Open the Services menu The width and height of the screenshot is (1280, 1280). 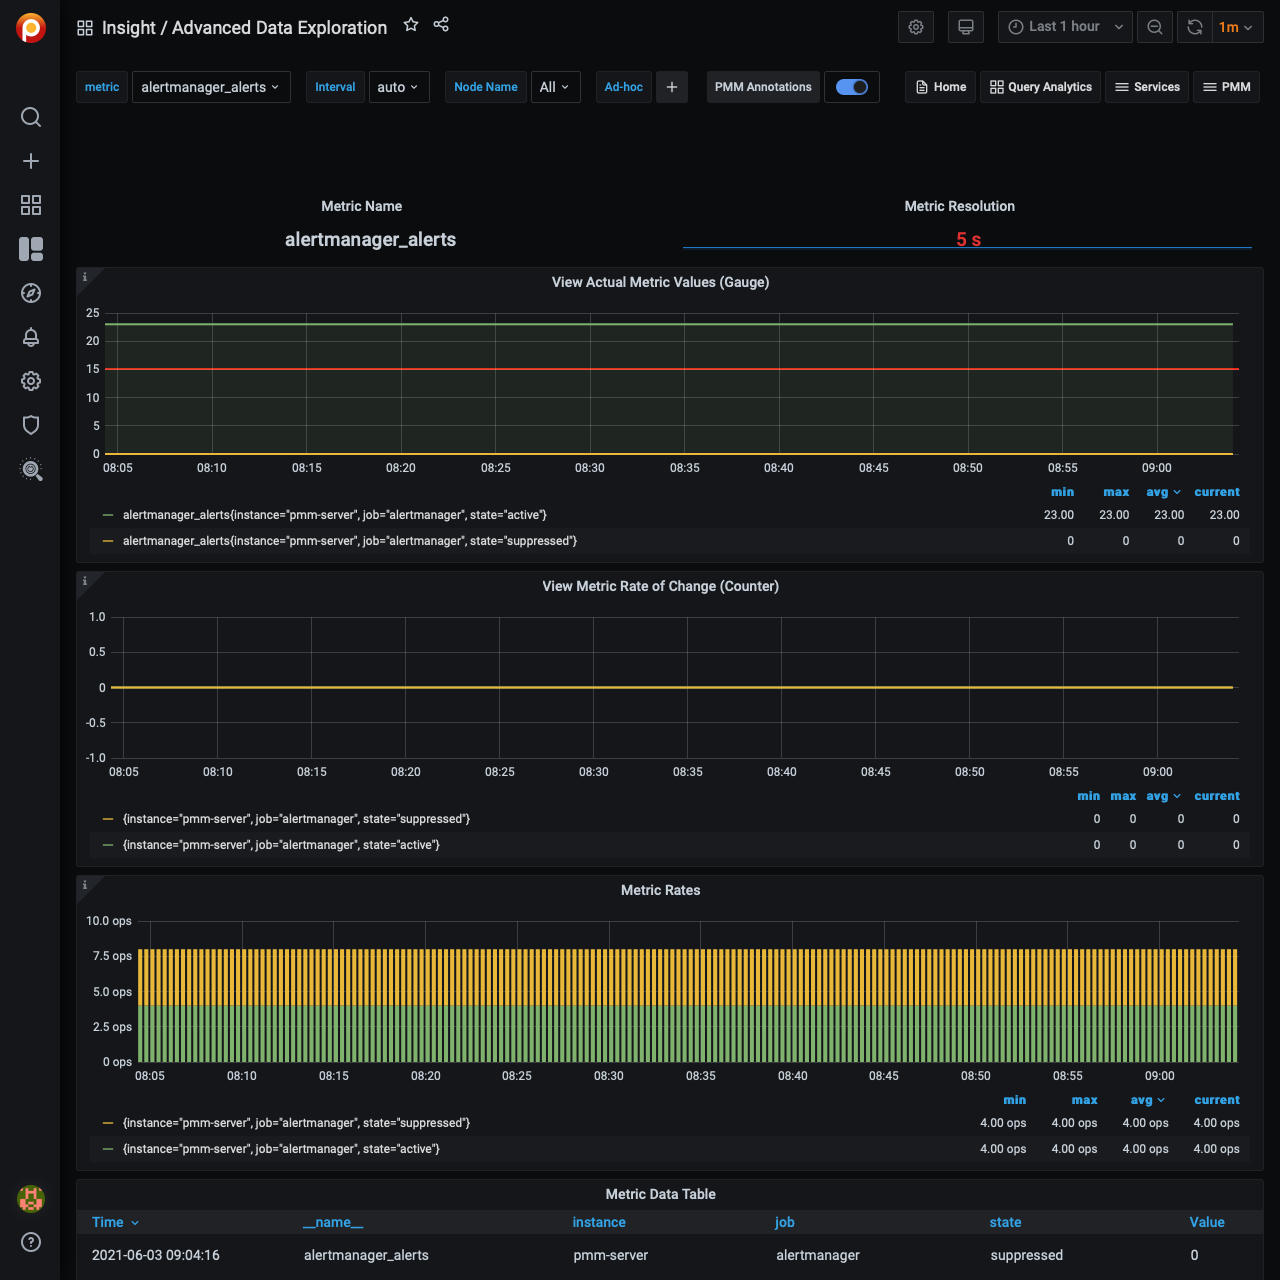tap(1147, 87)
